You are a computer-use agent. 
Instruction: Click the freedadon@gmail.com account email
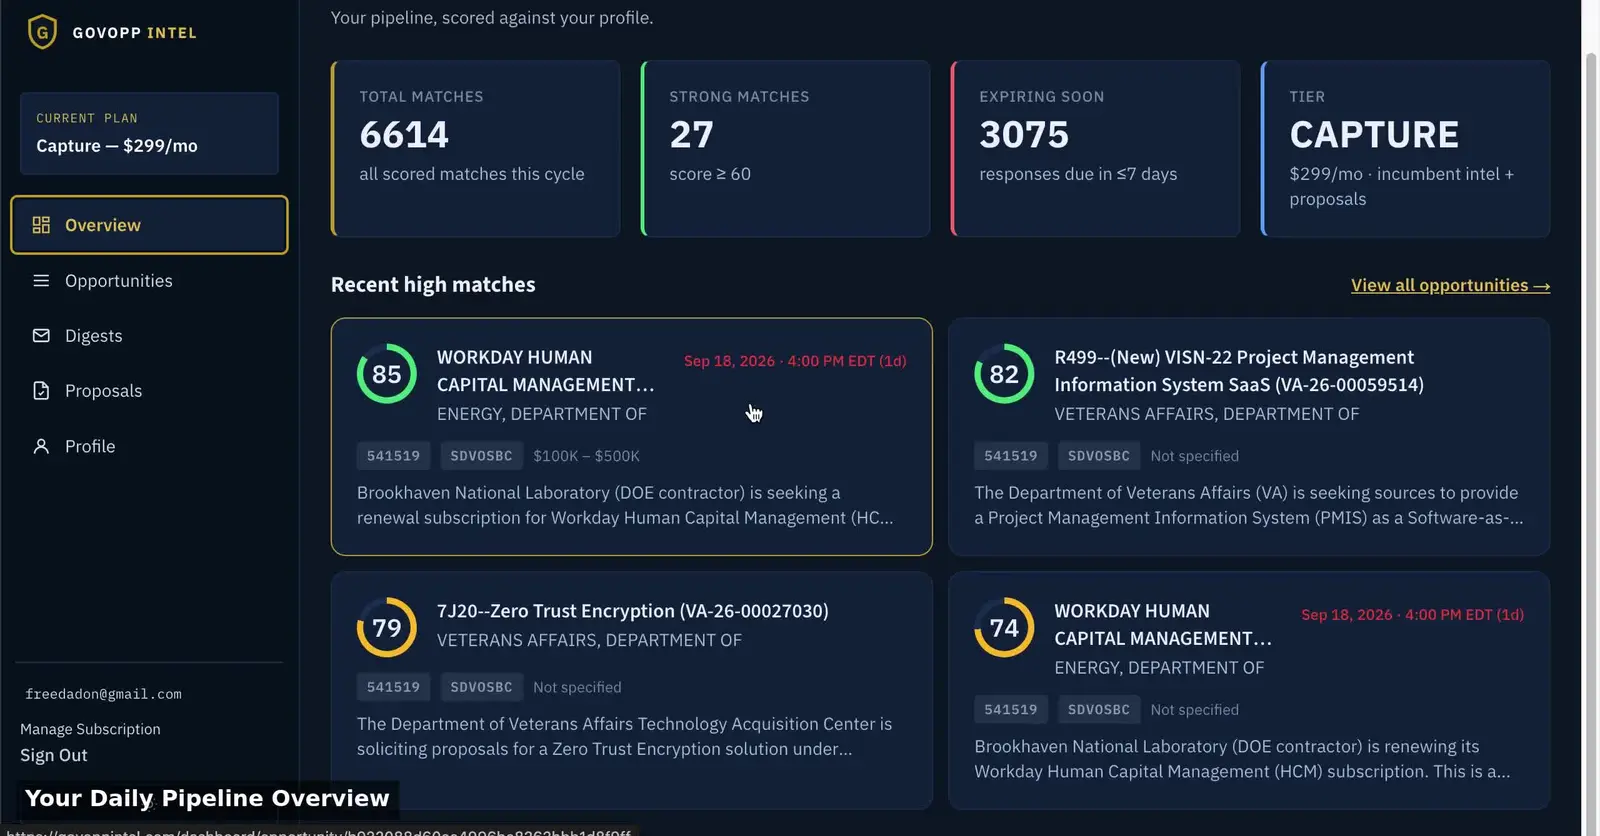pyautogui.click(x=103, y=694)
